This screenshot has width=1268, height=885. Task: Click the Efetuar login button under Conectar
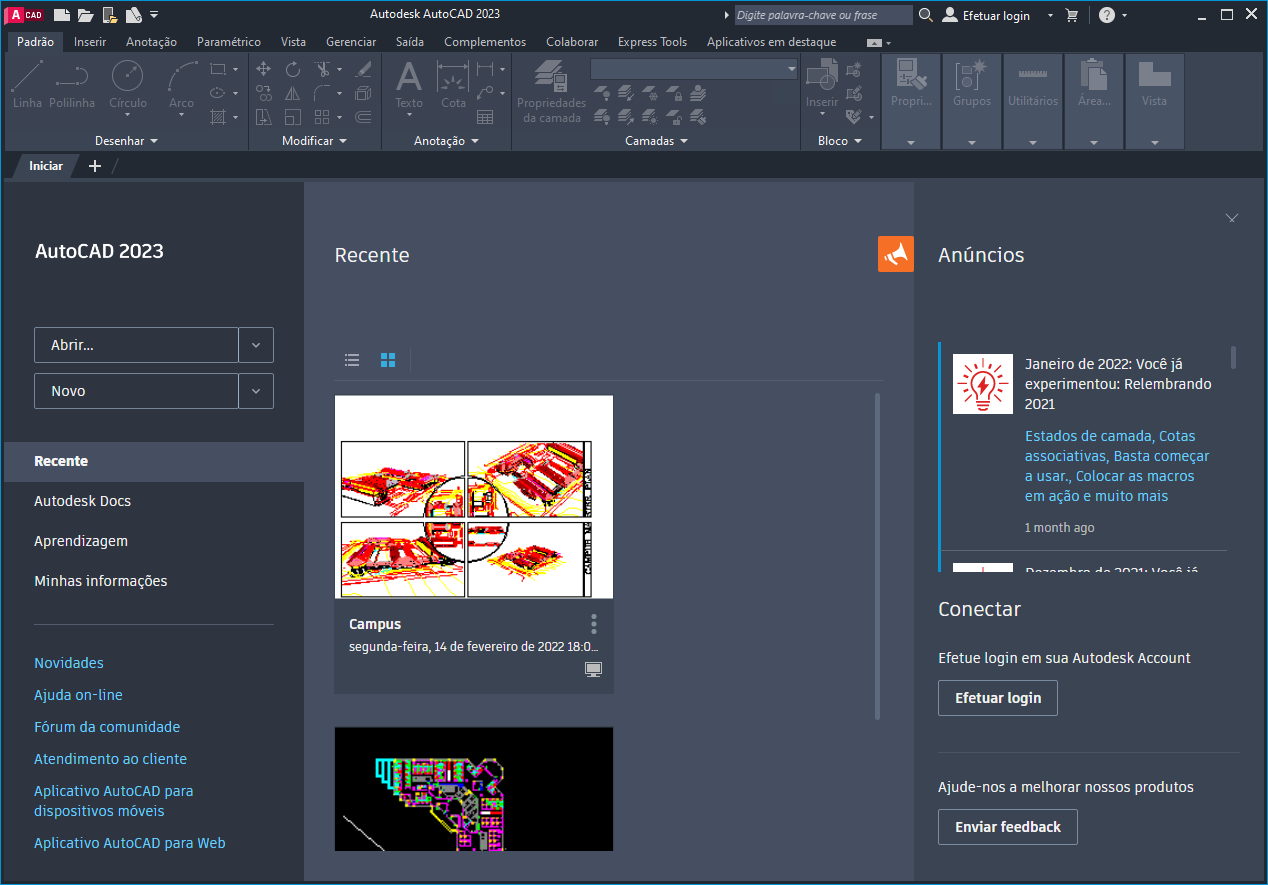(x=998, y=698)
